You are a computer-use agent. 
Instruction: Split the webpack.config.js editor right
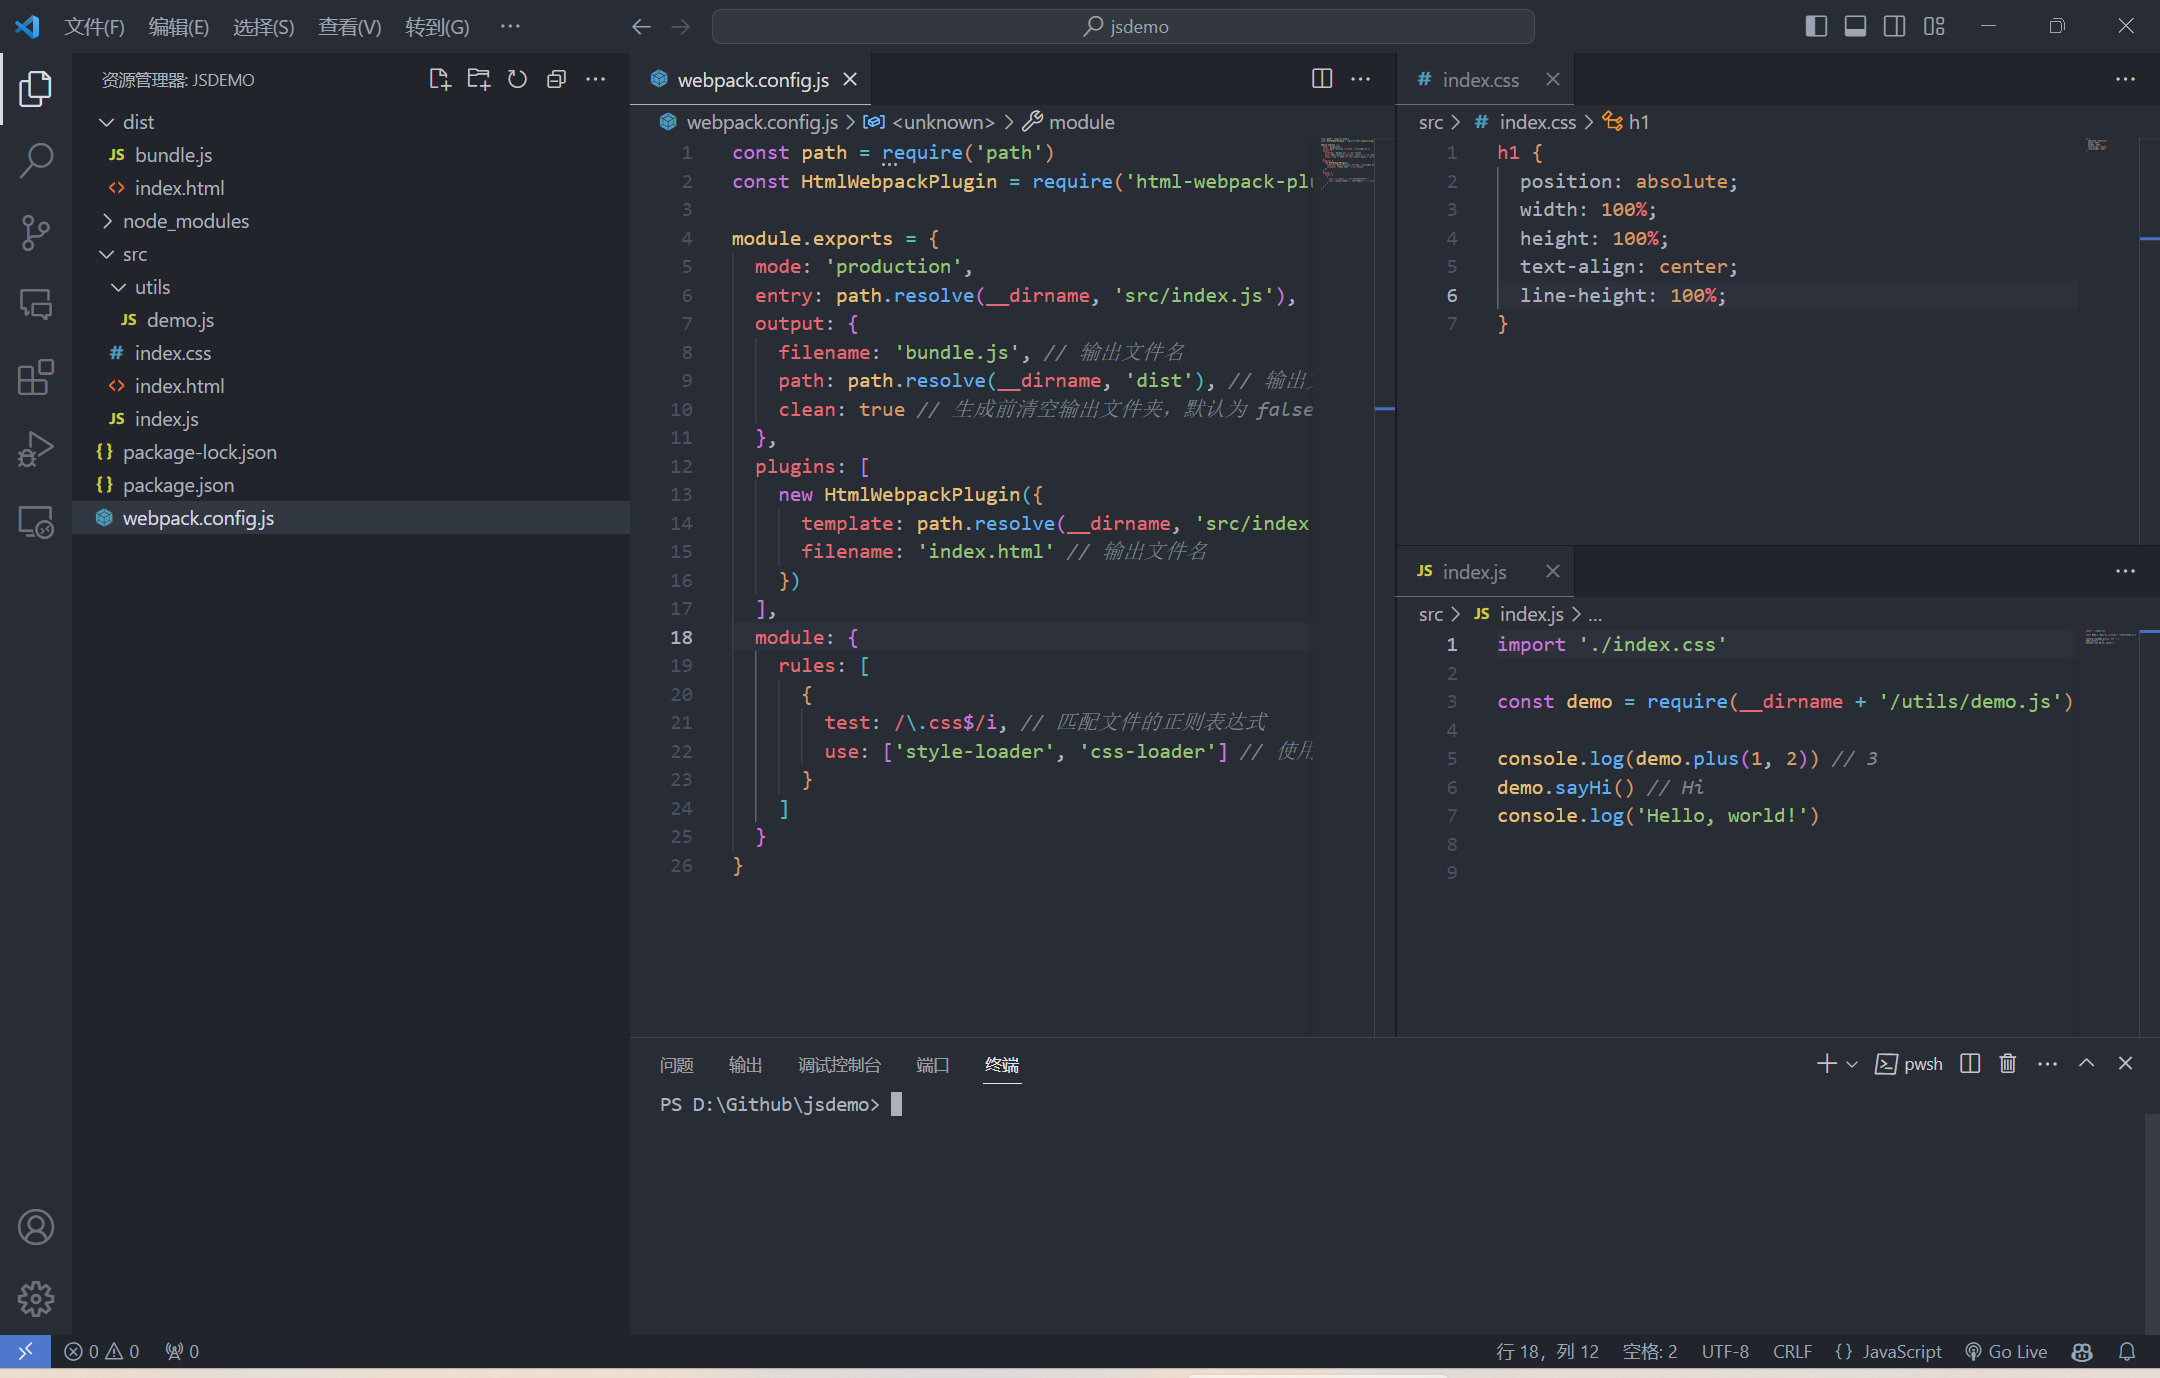(1321, 79)
